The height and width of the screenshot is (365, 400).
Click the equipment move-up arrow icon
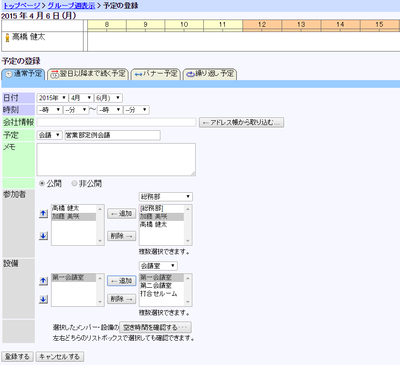43,281
